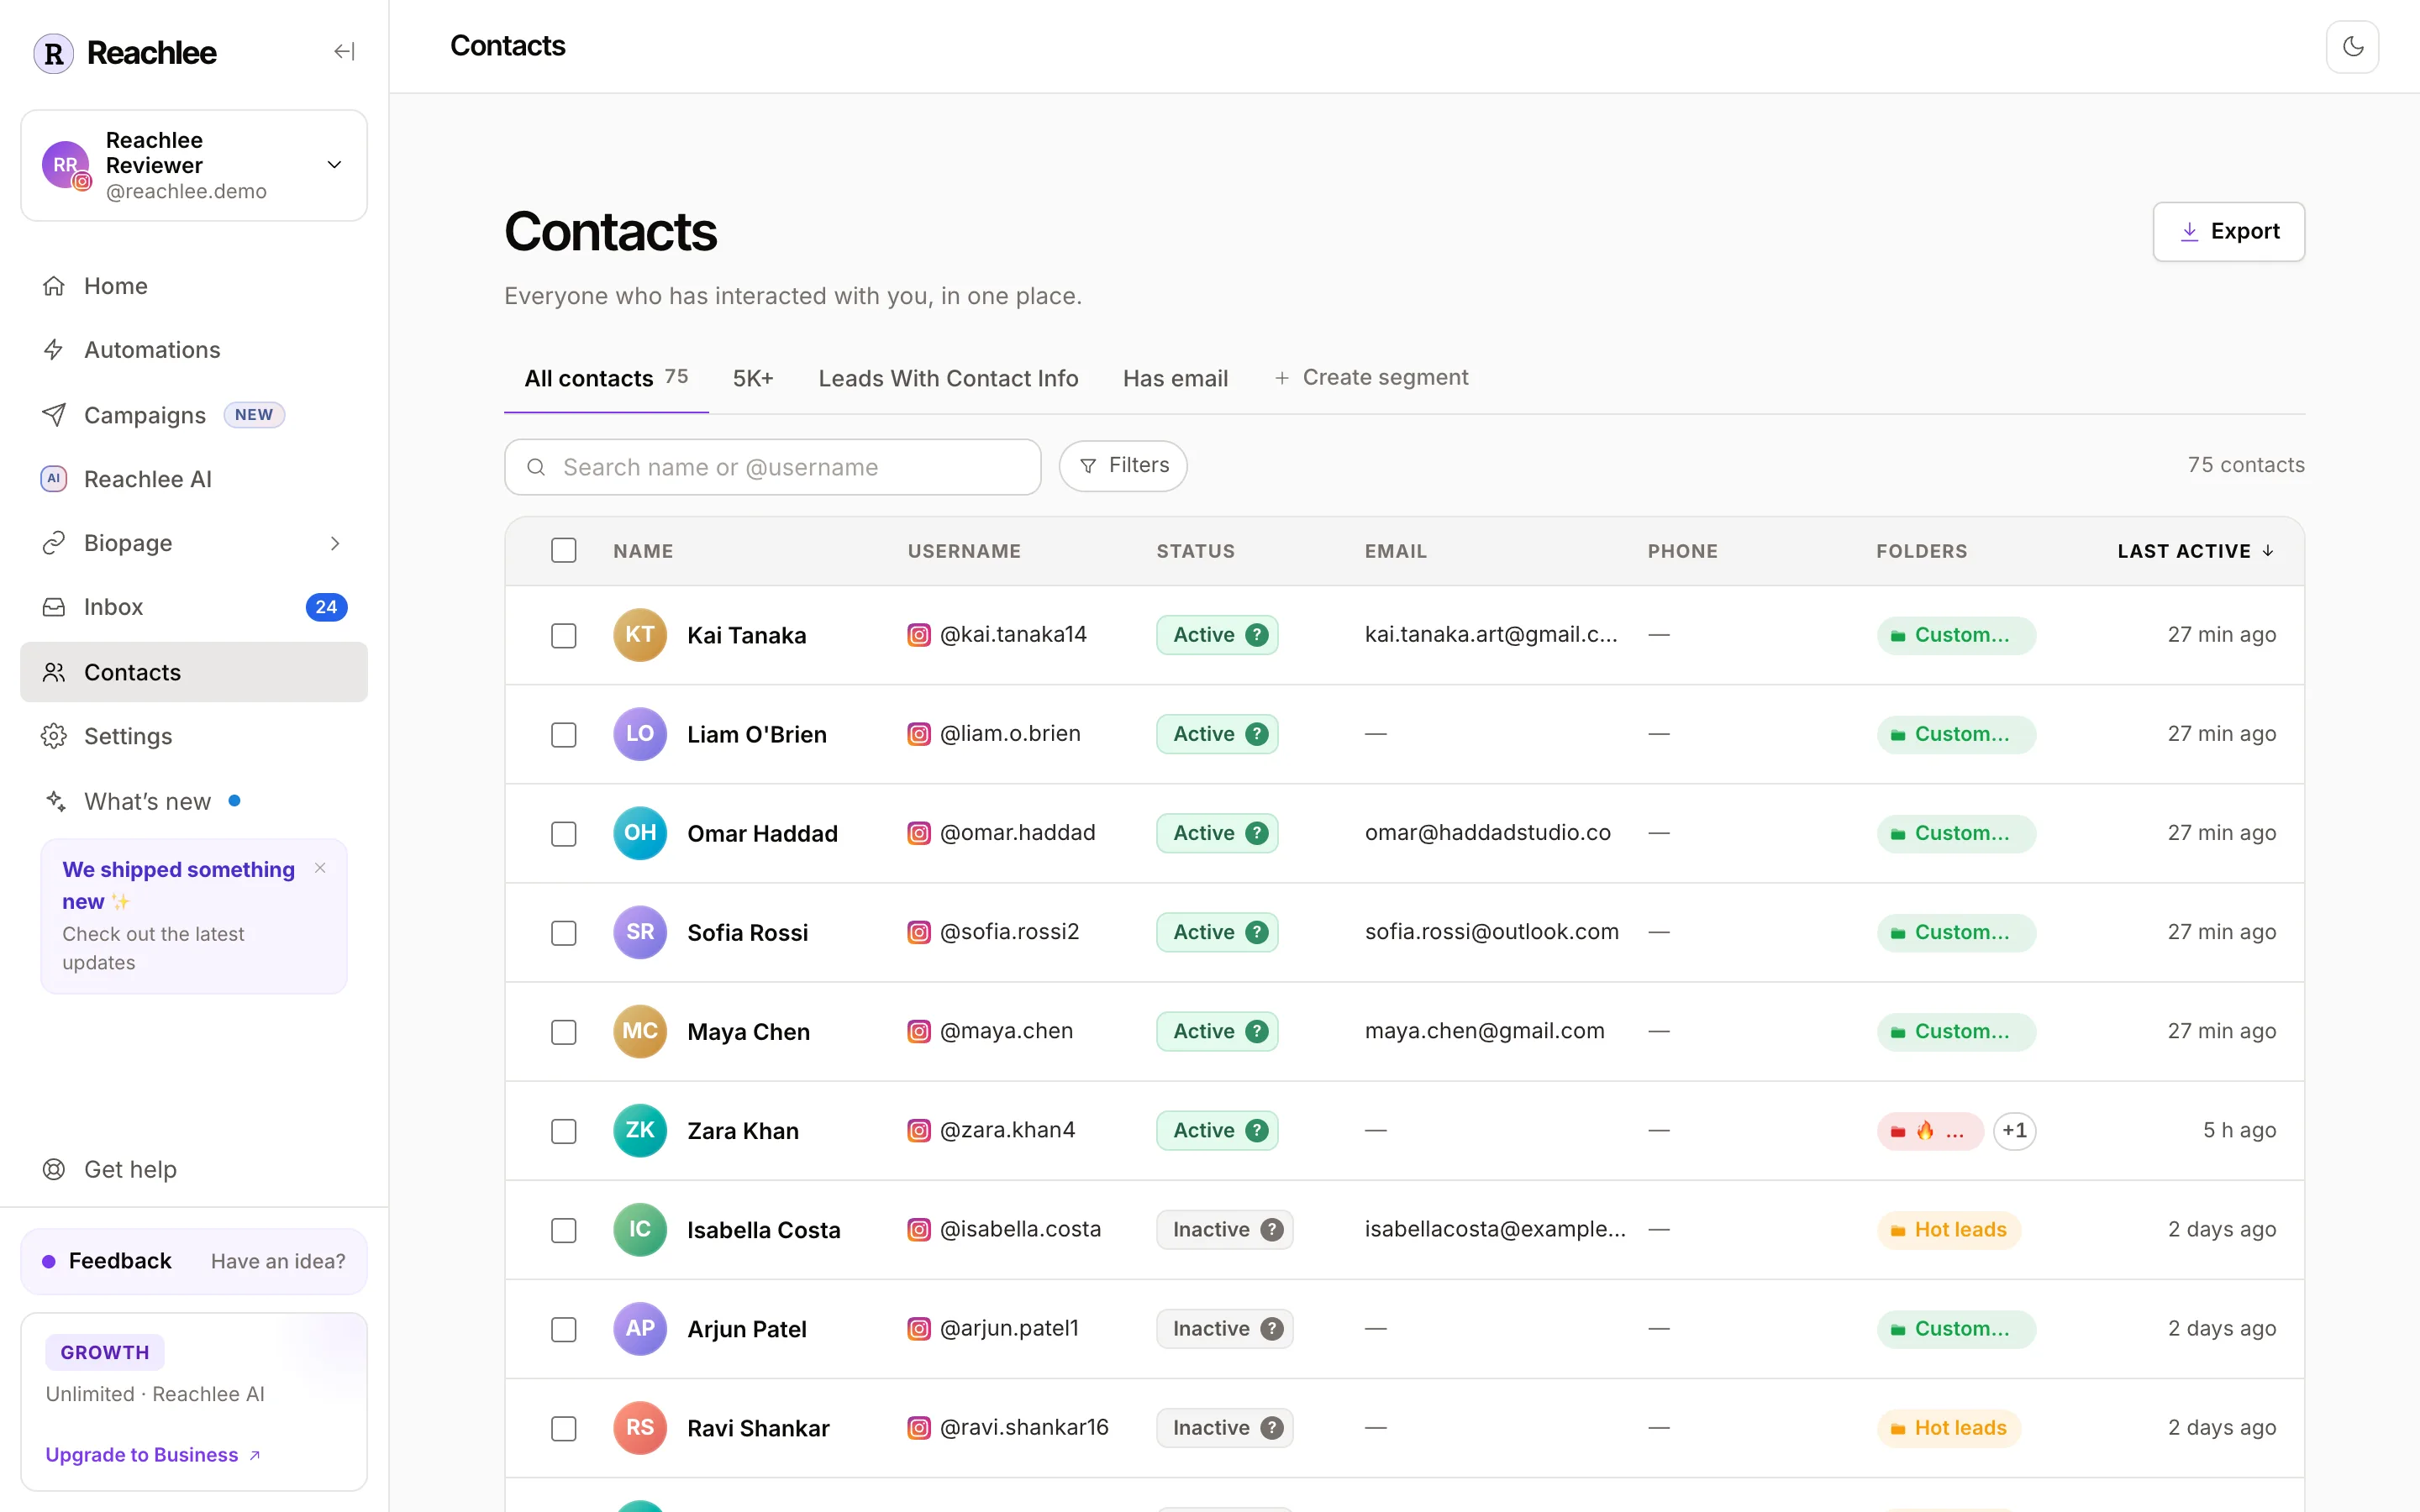Open the KT avatar for Kai Tanaka
The image size is (2420, 1512).
point(640,635)
